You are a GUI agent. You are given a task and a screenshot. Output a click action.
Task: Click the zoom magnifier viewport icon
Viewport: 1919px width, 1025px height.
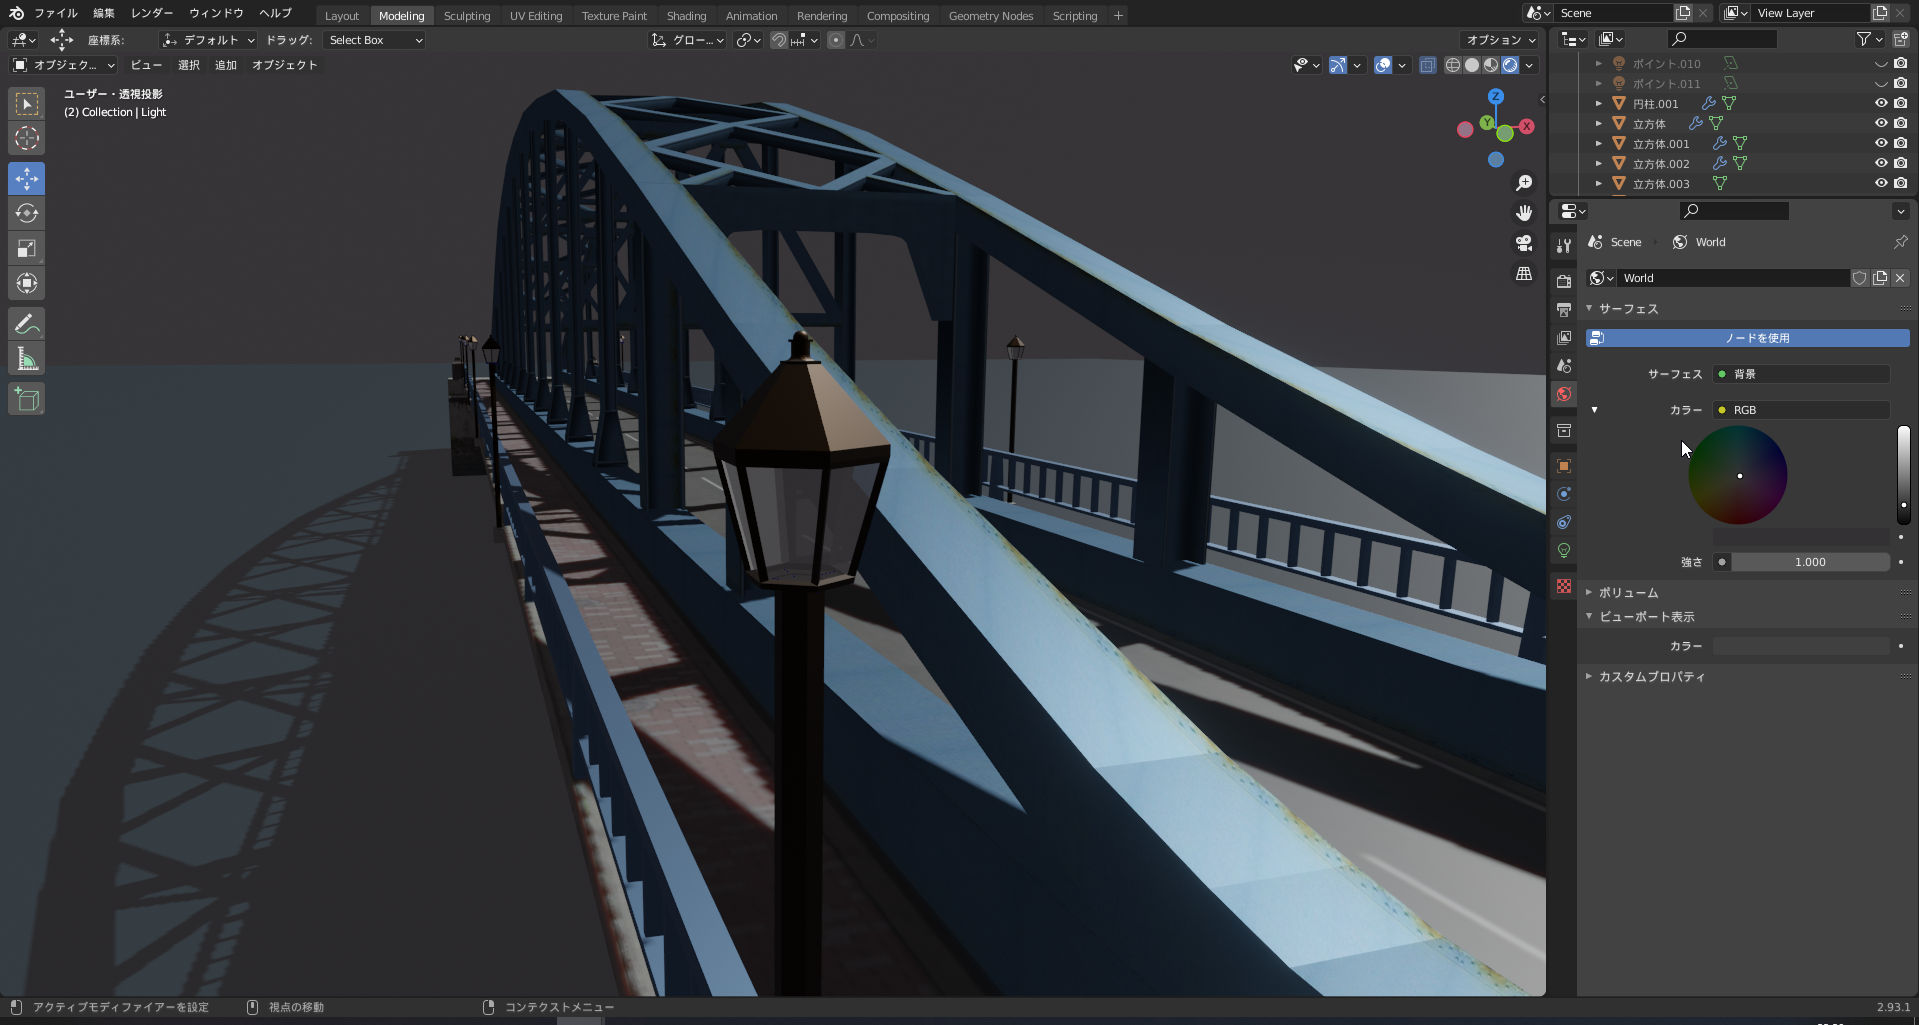1524,183
